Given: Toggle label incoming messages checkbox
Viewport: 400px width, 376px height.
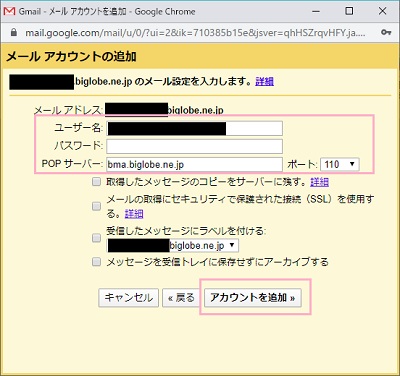Looking at the screenshot, I should click(96, 238).
